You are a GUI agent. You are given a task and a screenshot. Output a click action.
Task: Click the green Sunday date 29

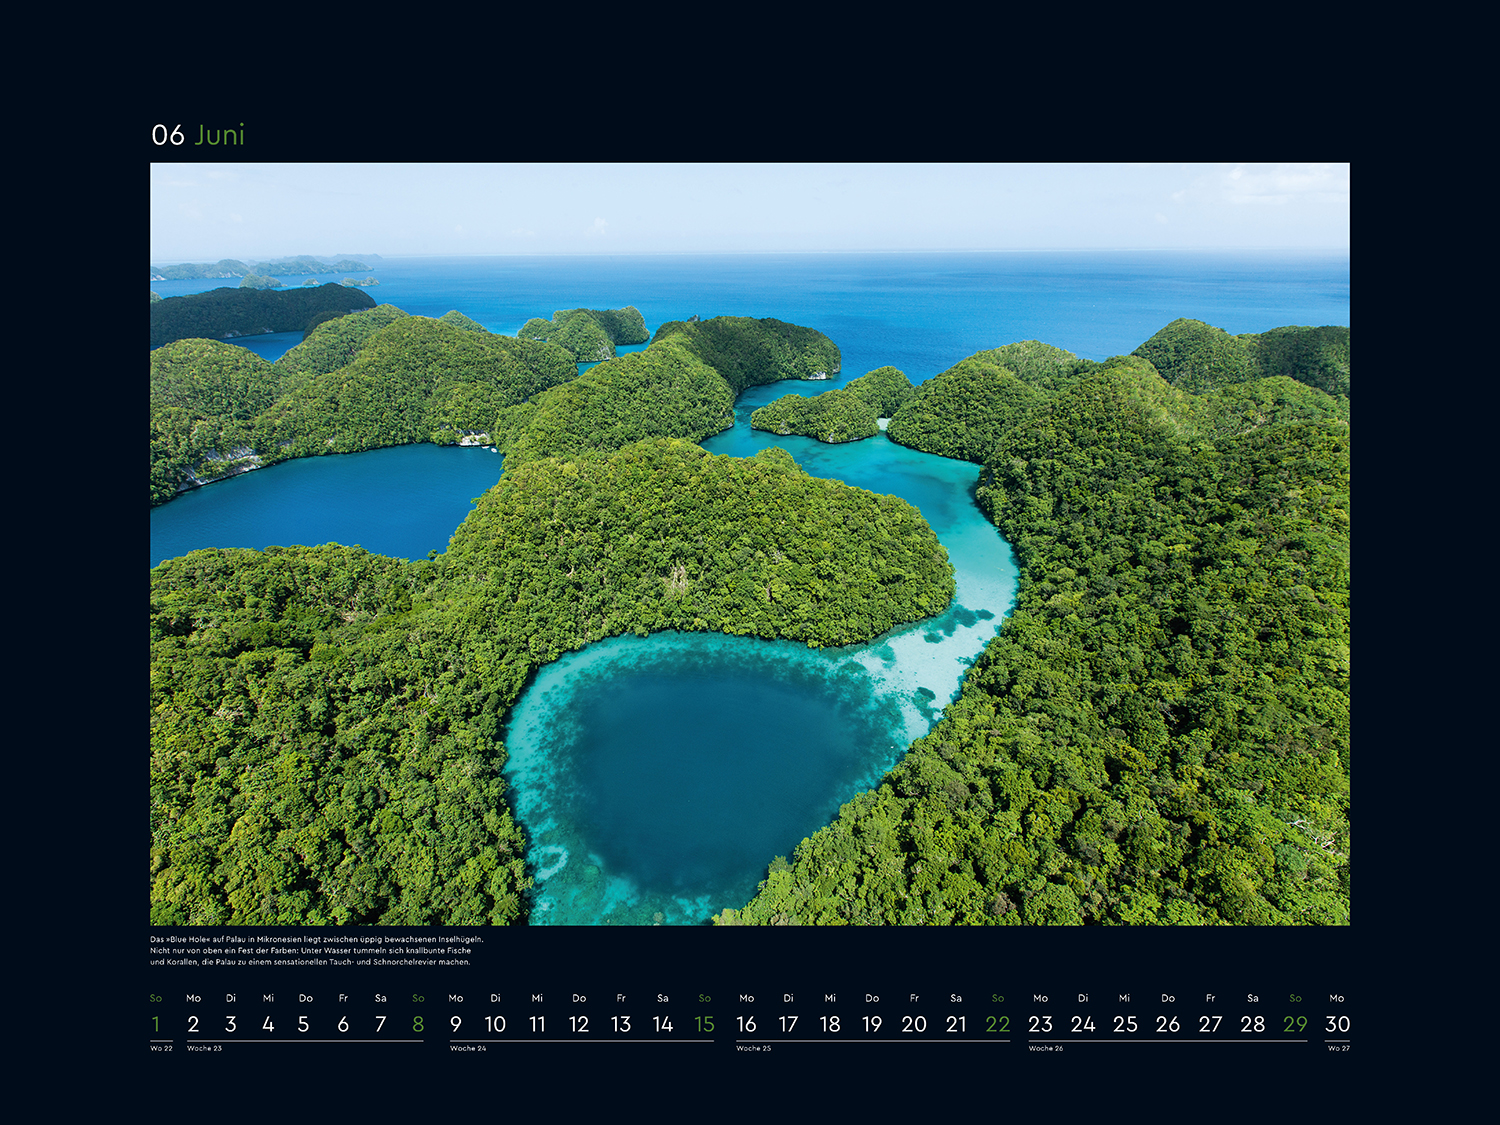click(1295, 1024)
